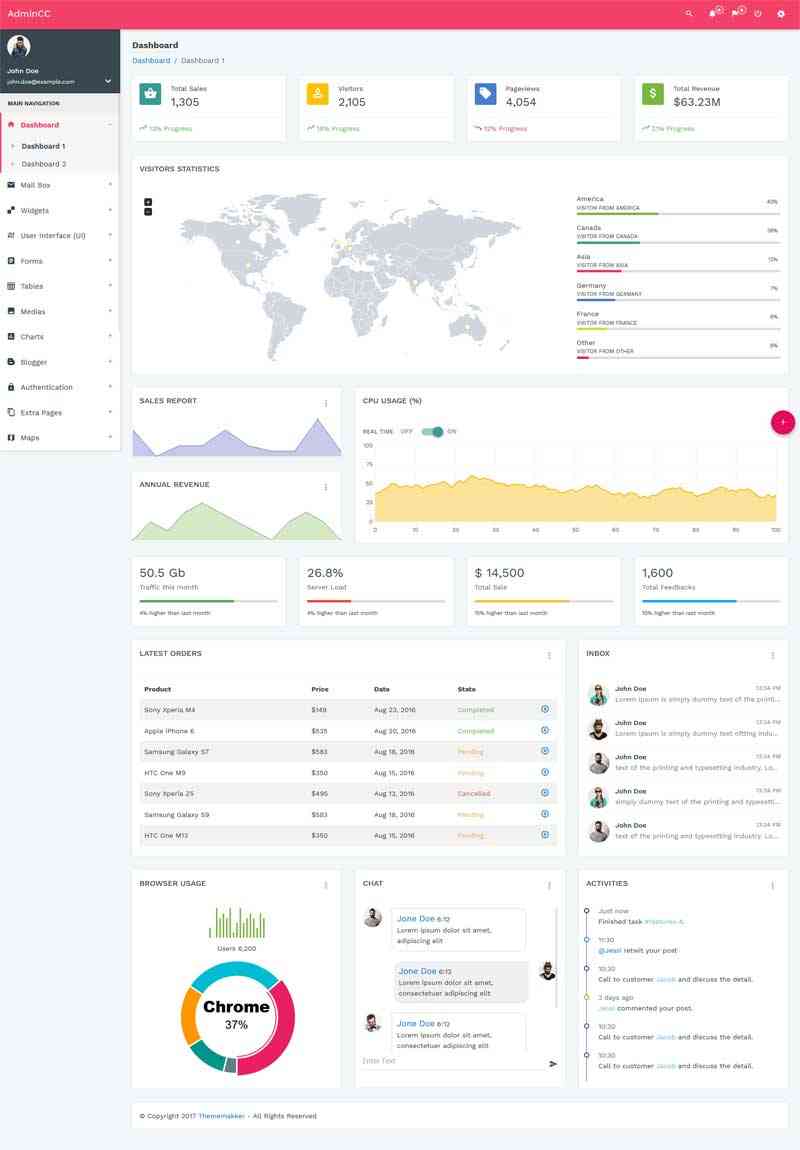Click the Dashboard breadcrumb link

click(x=151, y=61)
